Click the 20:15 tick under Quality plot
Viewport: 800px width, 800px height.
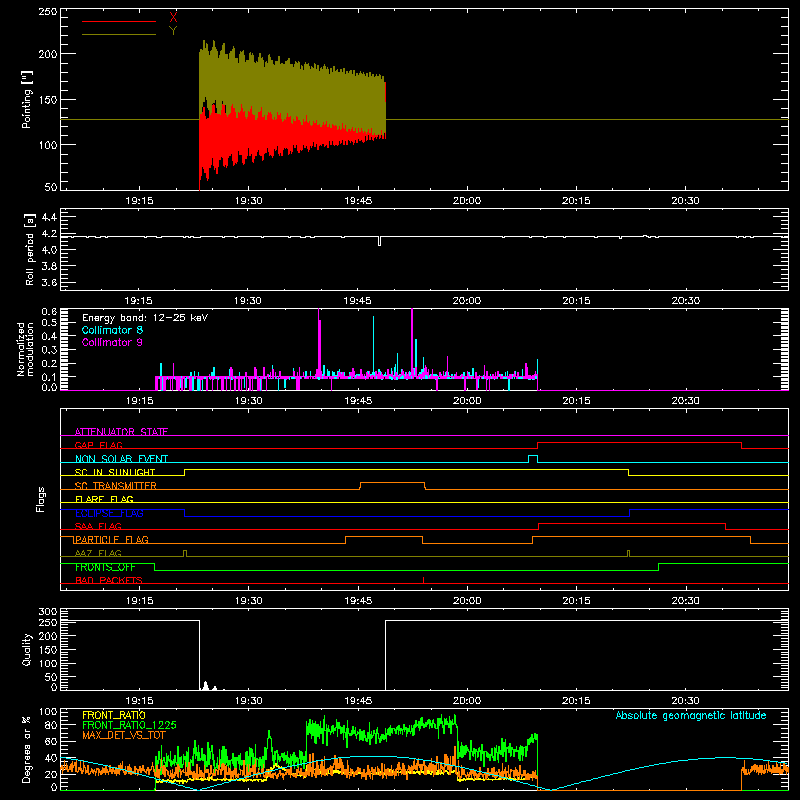(x=576, y=701)
